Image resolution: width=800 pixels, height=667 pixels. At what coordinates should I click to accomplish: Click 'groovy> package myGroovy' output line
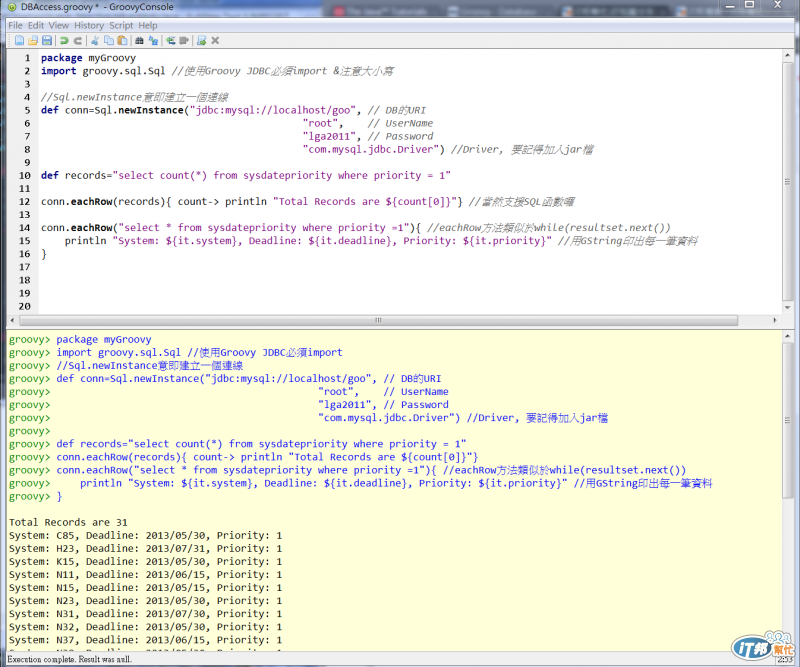(x=80, y=339)
